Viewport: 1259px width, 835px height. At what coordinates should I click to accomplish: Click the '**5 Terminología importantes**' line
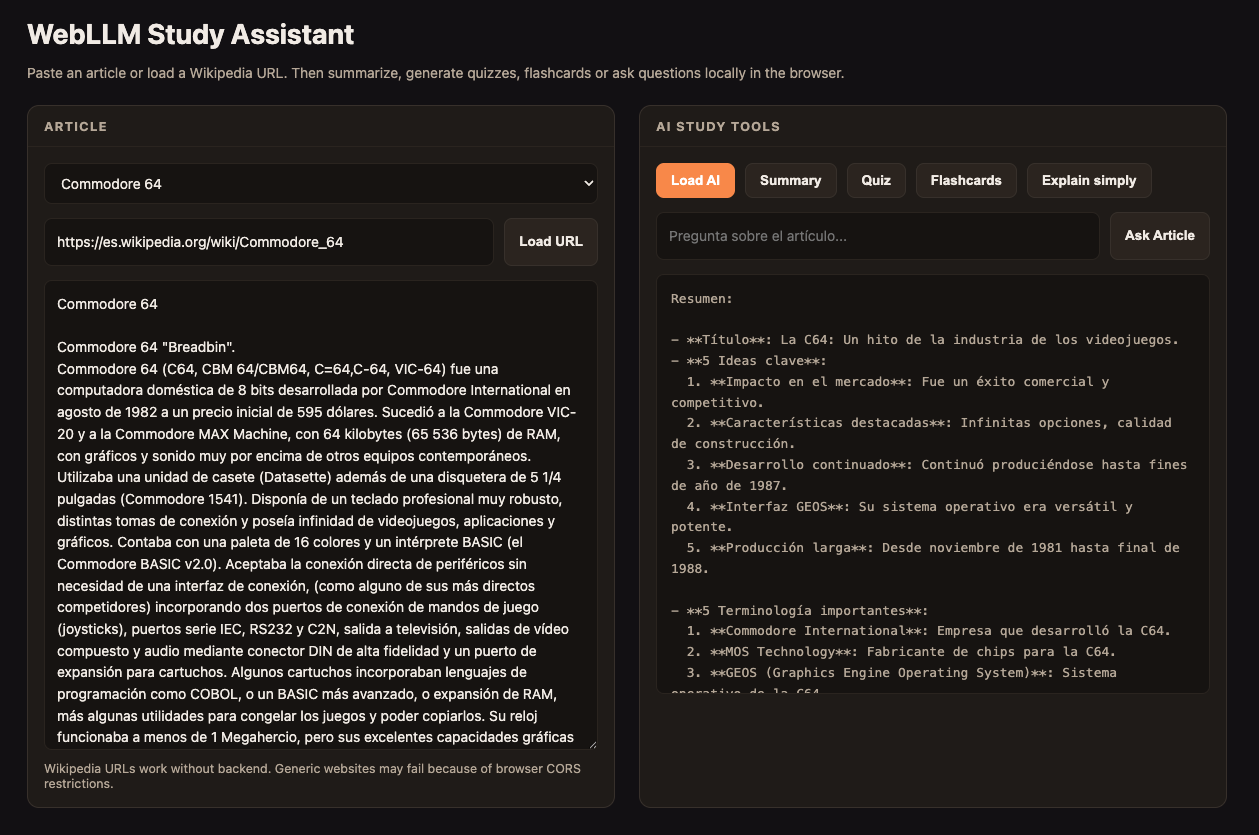click(800, 610)
